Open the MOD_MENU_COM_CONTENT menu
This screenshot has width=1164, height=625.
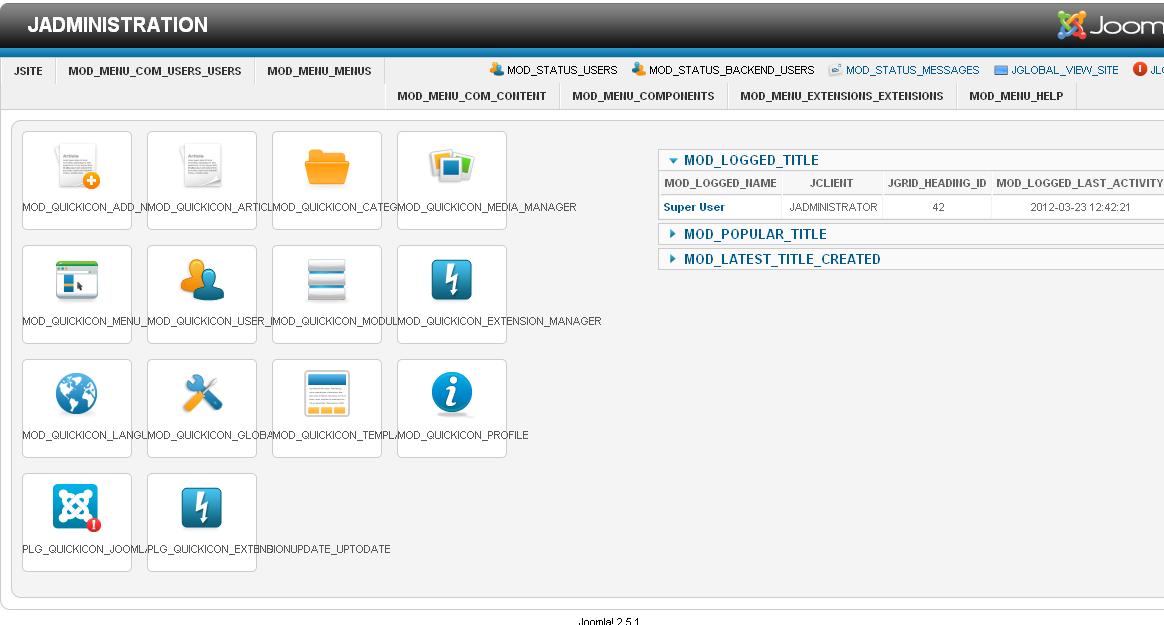coord(471,96)
